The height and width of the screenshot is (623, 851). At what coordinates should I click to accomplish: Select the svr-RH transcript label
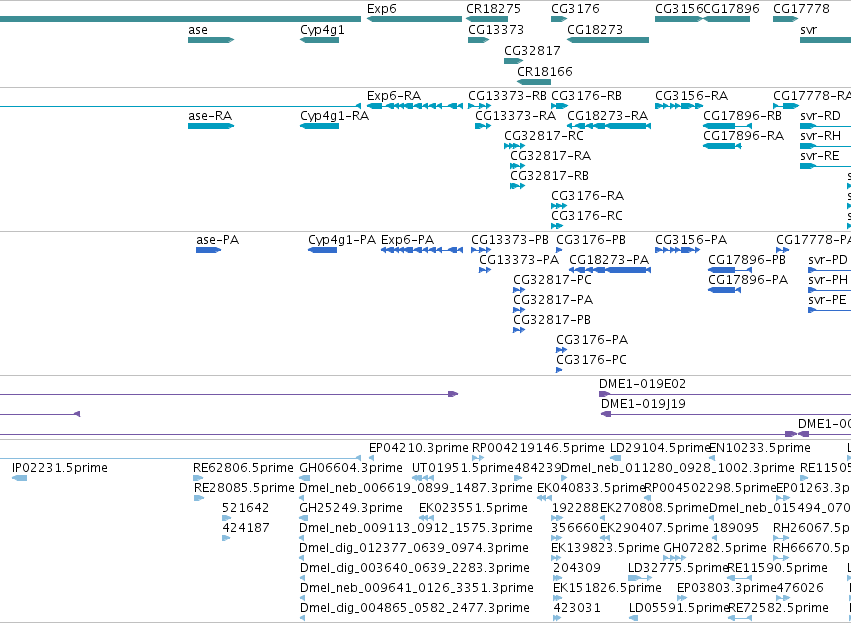pos(820,136)
